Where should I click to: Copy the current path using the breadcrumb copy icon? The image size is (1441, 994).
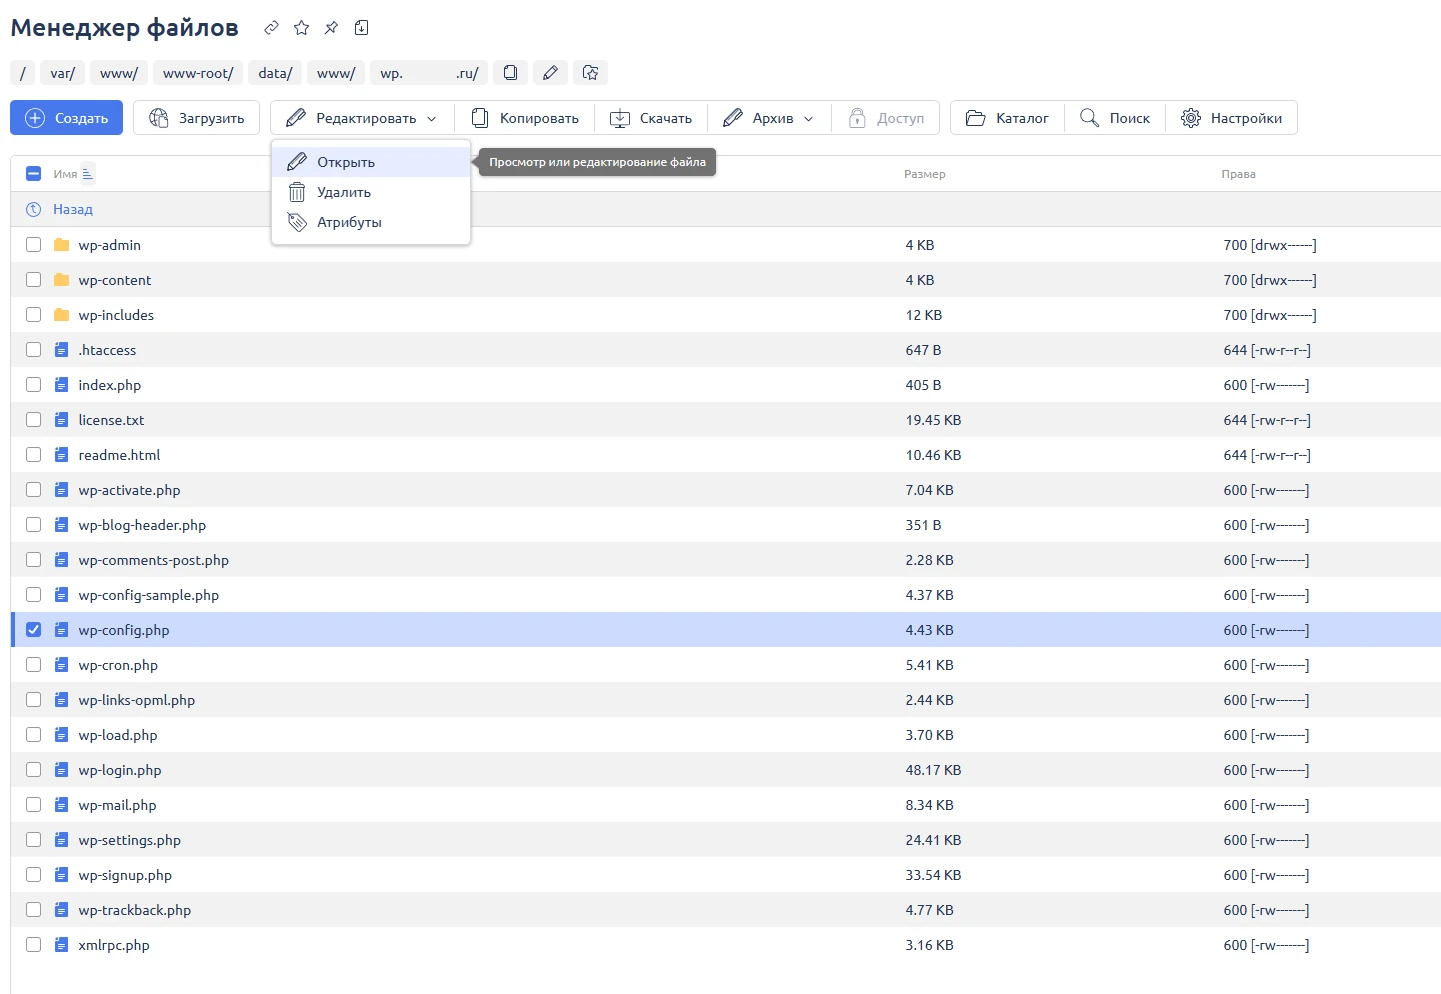coord(510,73)
